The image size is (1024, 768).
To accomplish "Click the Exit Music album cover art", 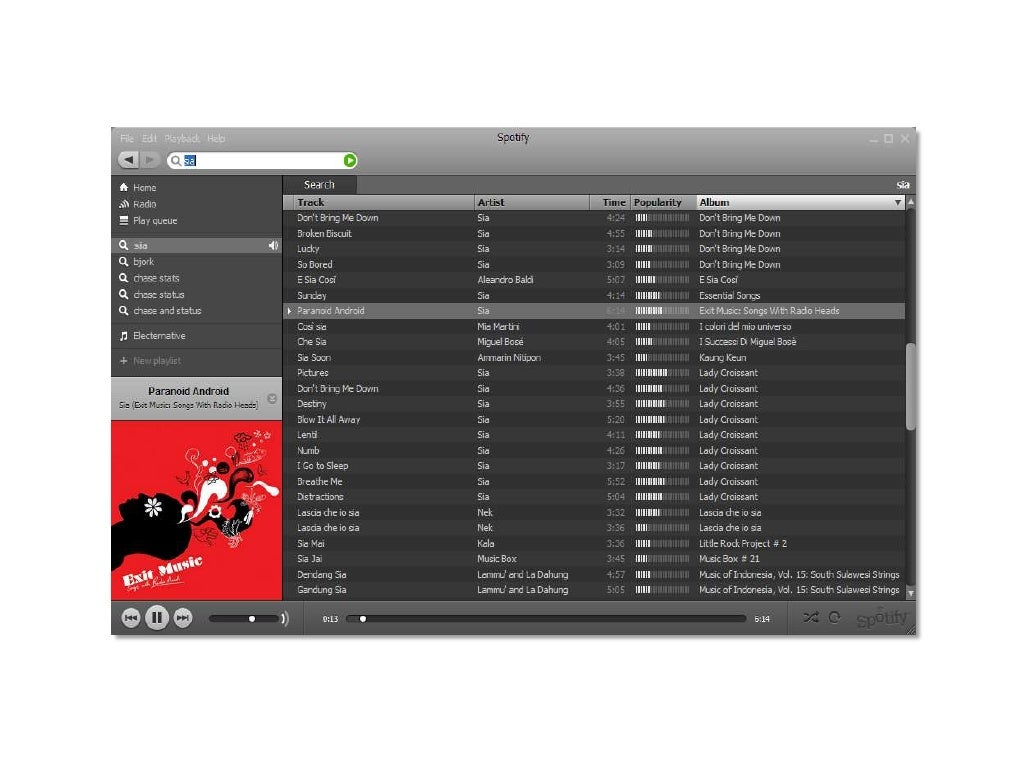I will 197,510.
